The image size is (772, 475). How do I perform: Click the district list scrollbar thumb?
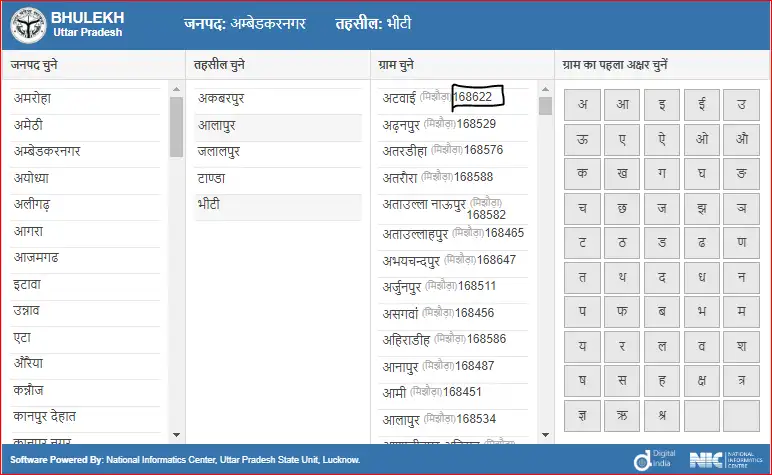176,127
